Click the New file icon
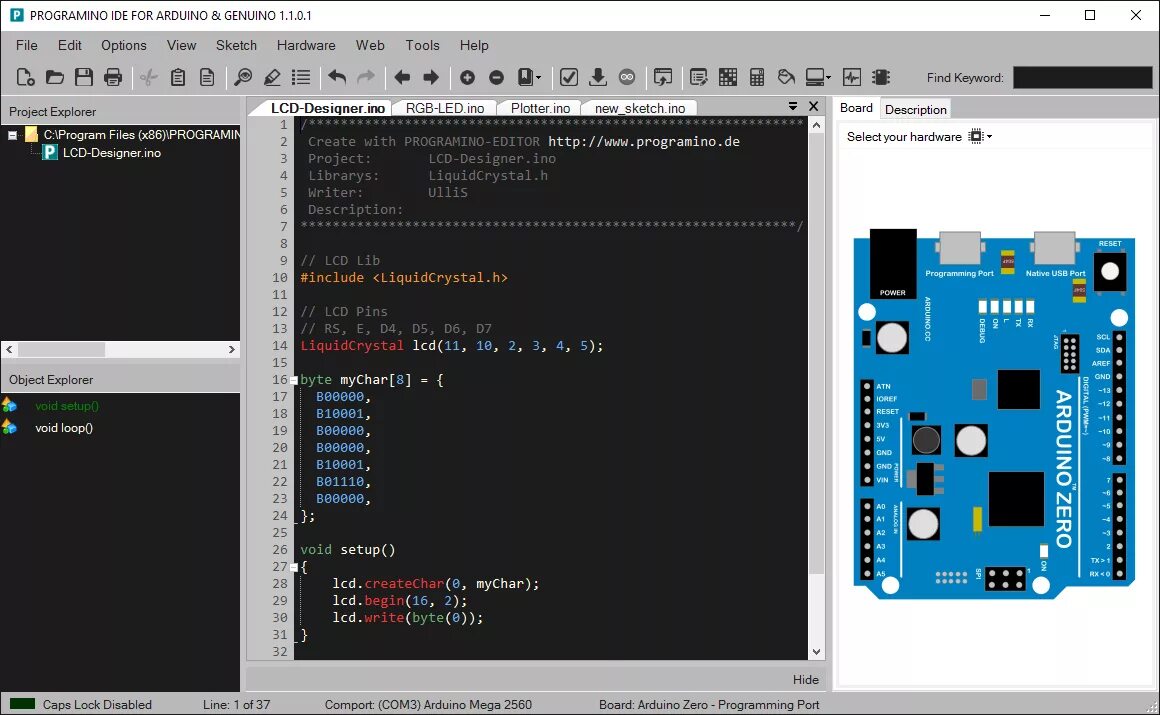This screenshot has height=715, width=1160. [x=26, y=77]
